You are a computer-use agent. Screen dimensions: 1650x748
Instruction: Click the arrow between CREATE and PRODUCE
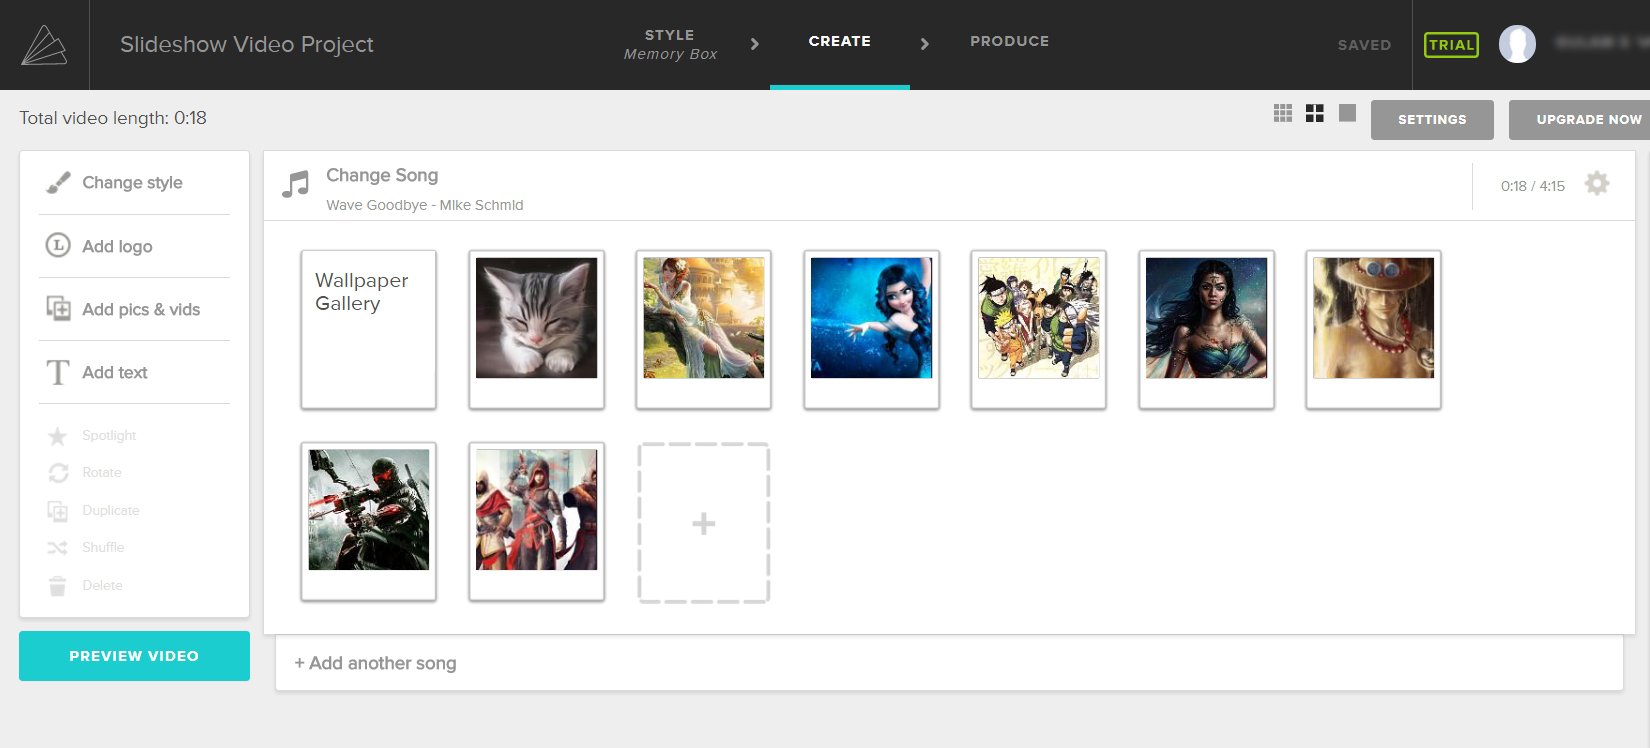tap(925, 44)
